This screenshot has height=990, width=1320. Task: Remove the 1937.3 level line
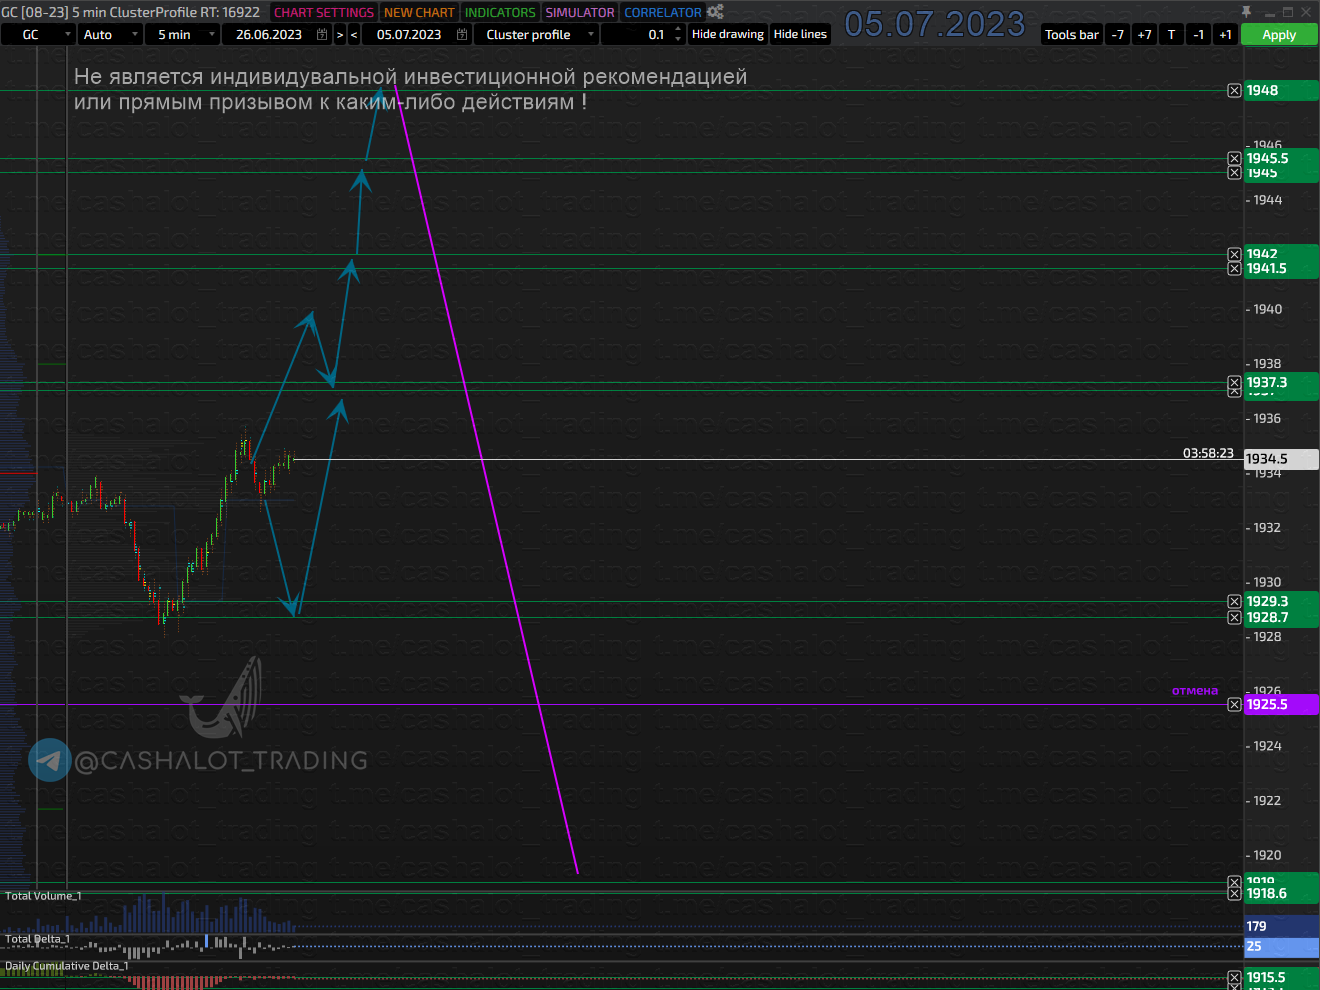point(1234,383)
